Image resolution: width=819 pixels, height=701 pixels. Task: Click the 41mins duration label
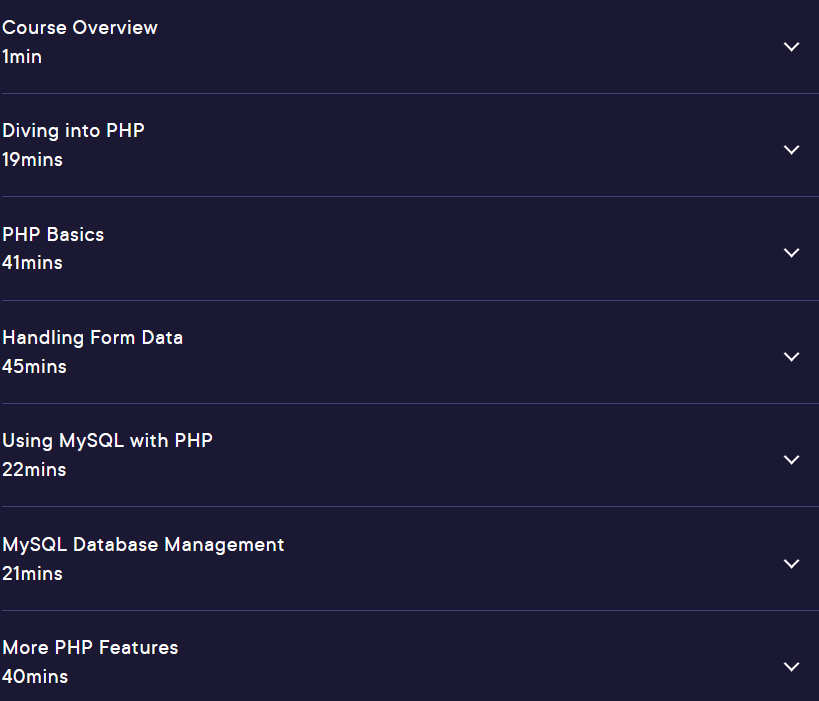(x=32, y=262)
